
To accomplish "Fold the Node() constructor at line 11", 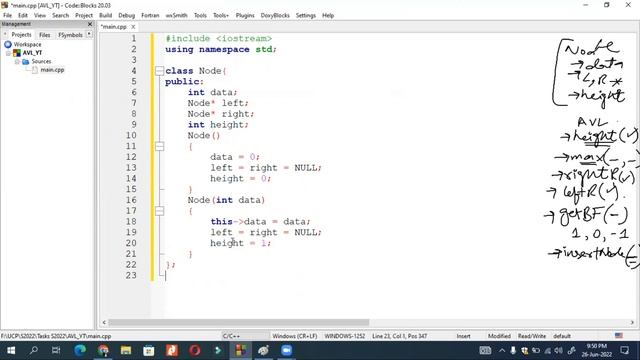I will tap(160, 146).
